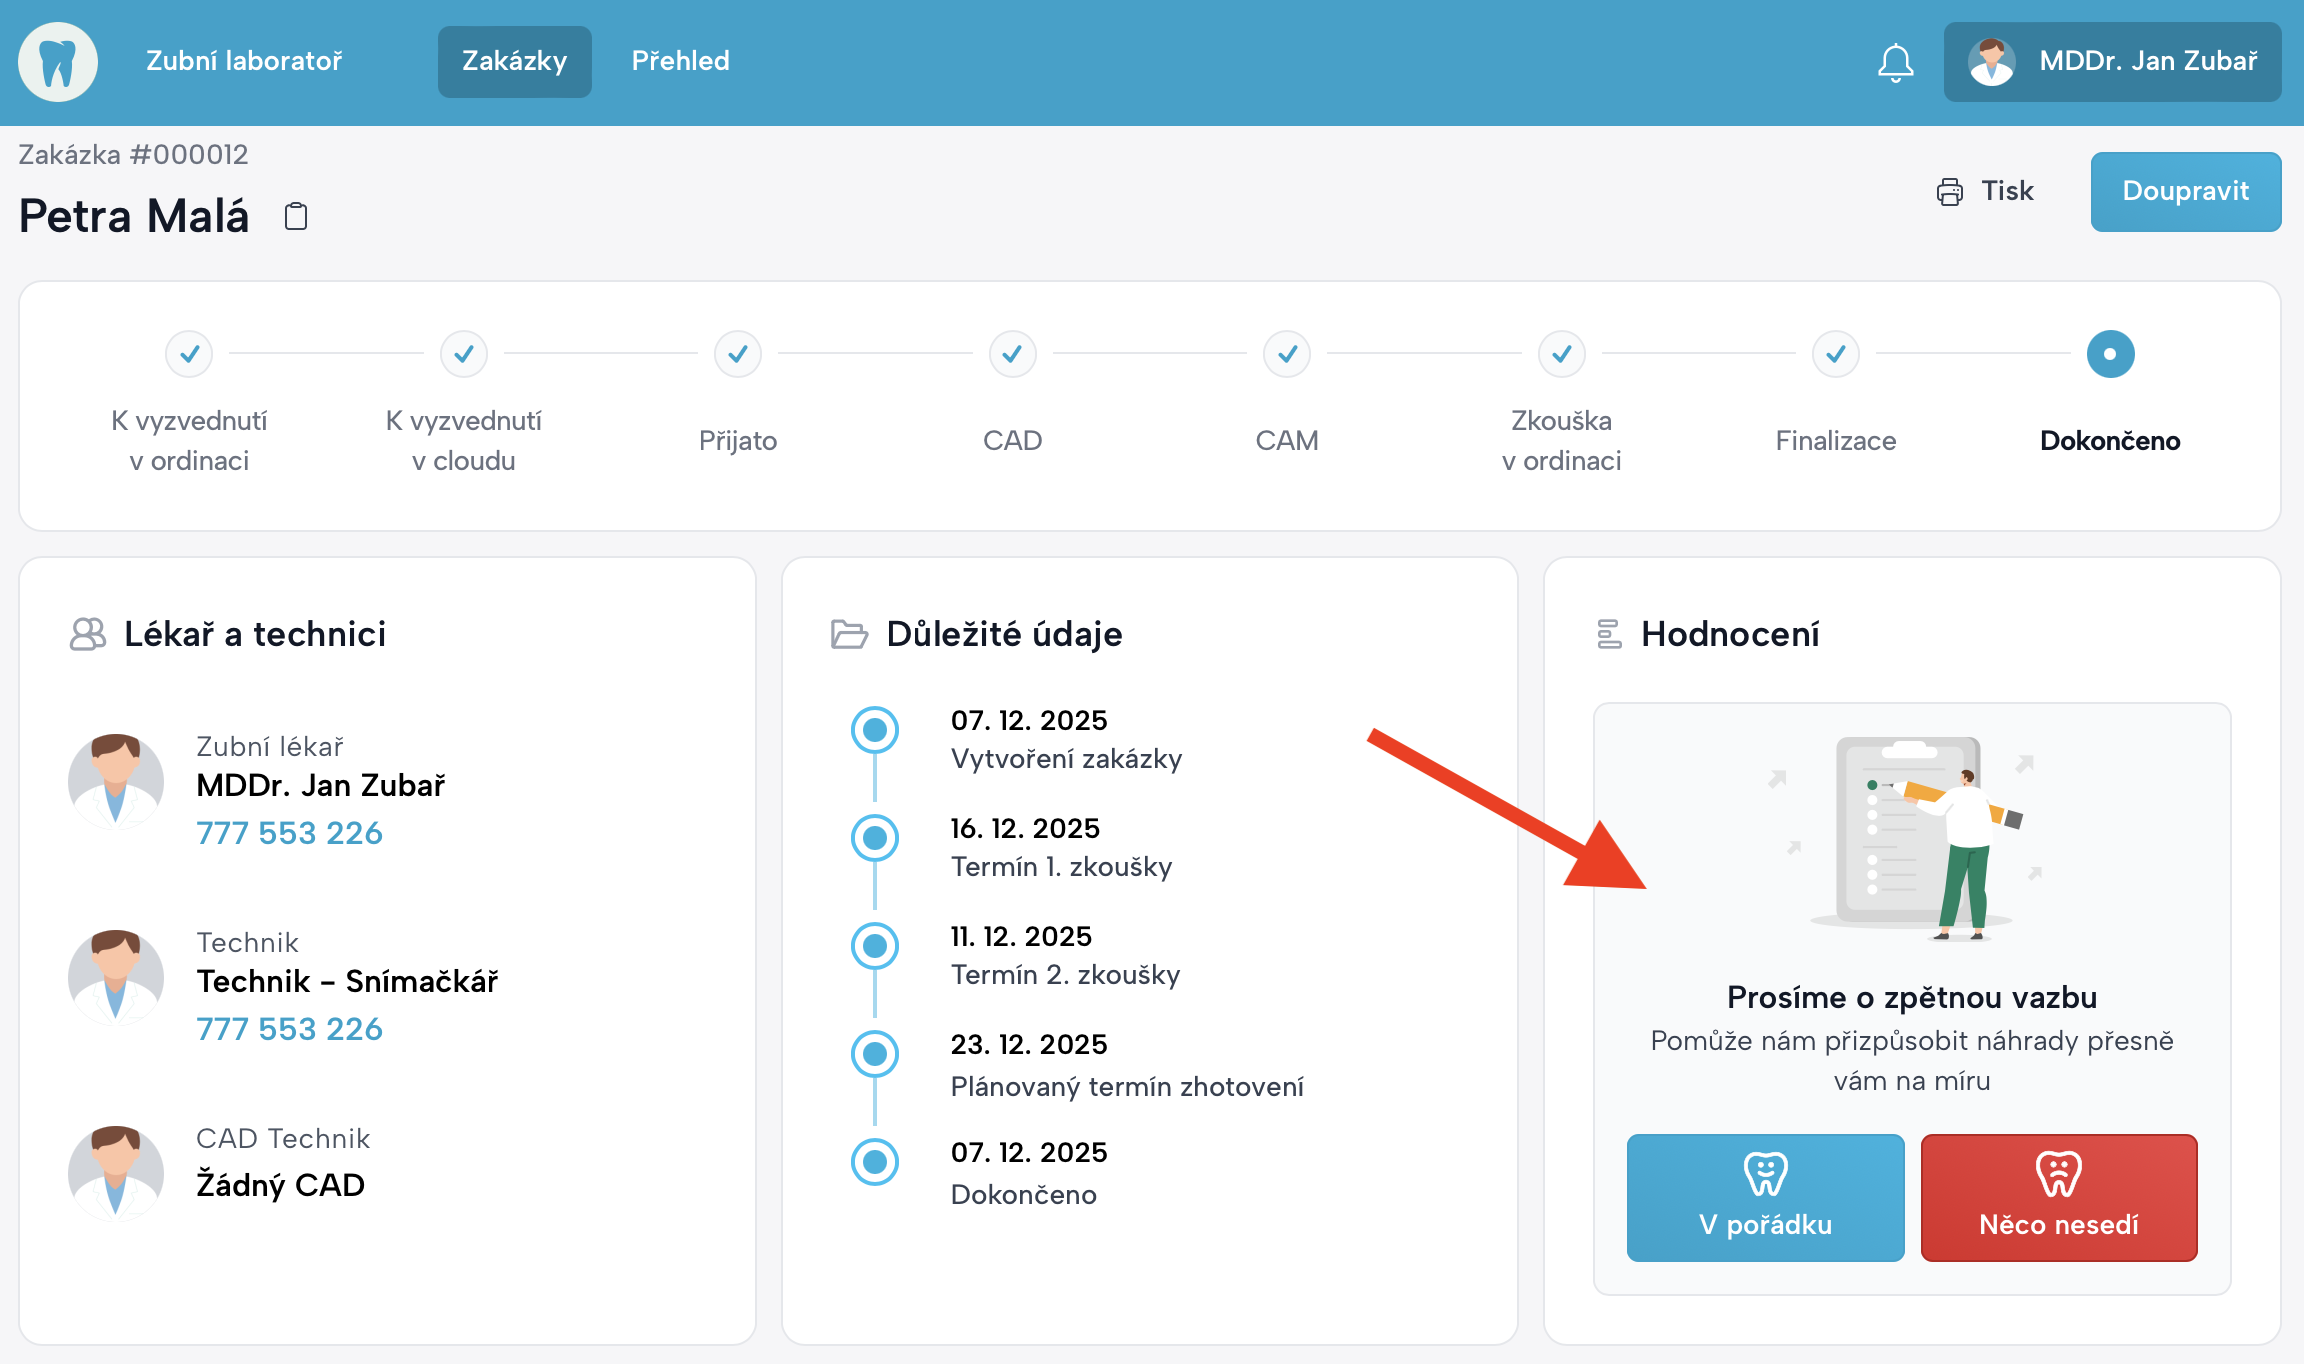Click the tooth logo icon
The image size is (2304, 1364).
57,62
